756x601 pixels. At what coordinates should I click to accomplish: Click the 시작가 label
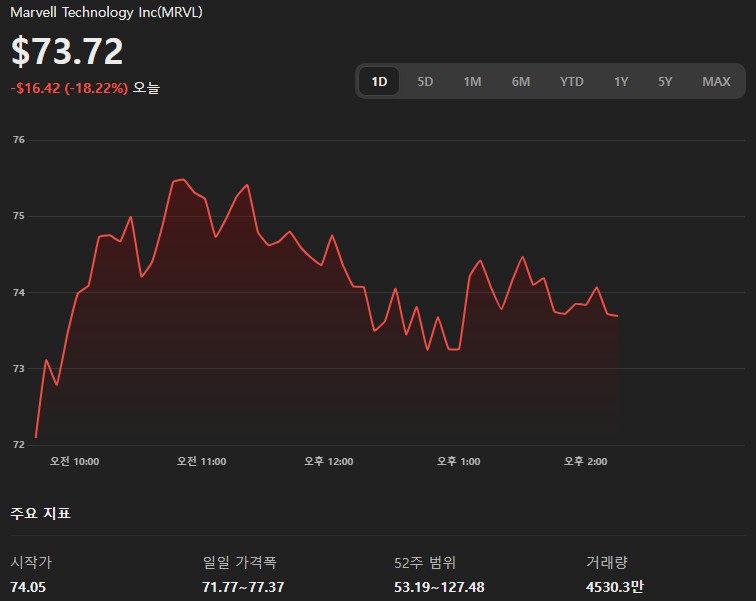click(31, 562)
